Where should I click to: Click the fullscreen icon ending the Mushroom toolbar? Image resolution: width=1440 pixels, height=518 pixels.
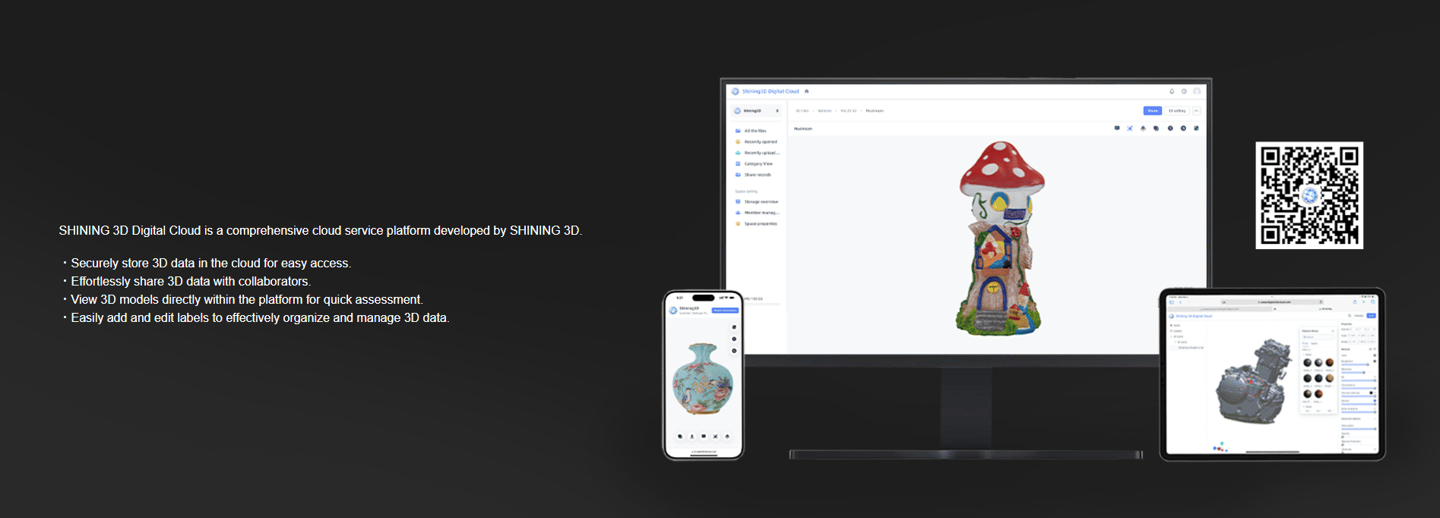click(x=1196, y=128)
